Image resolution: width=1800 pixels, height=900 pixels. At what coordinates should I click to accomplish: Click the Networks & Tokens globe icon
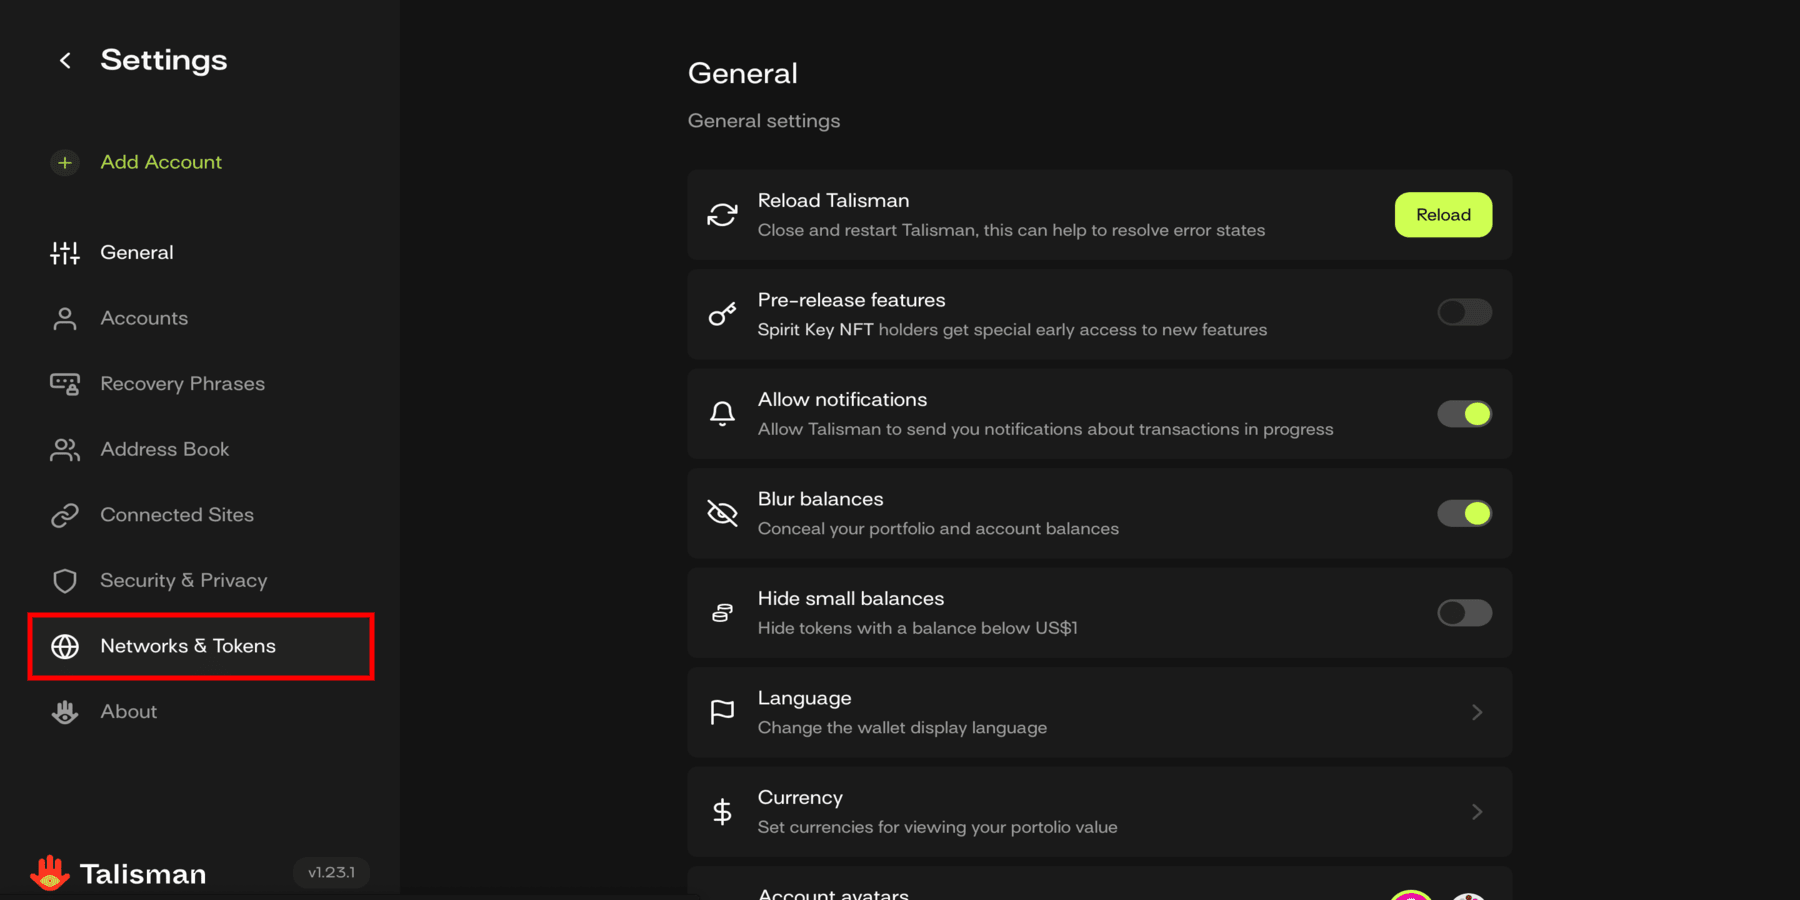pos(65,647)
